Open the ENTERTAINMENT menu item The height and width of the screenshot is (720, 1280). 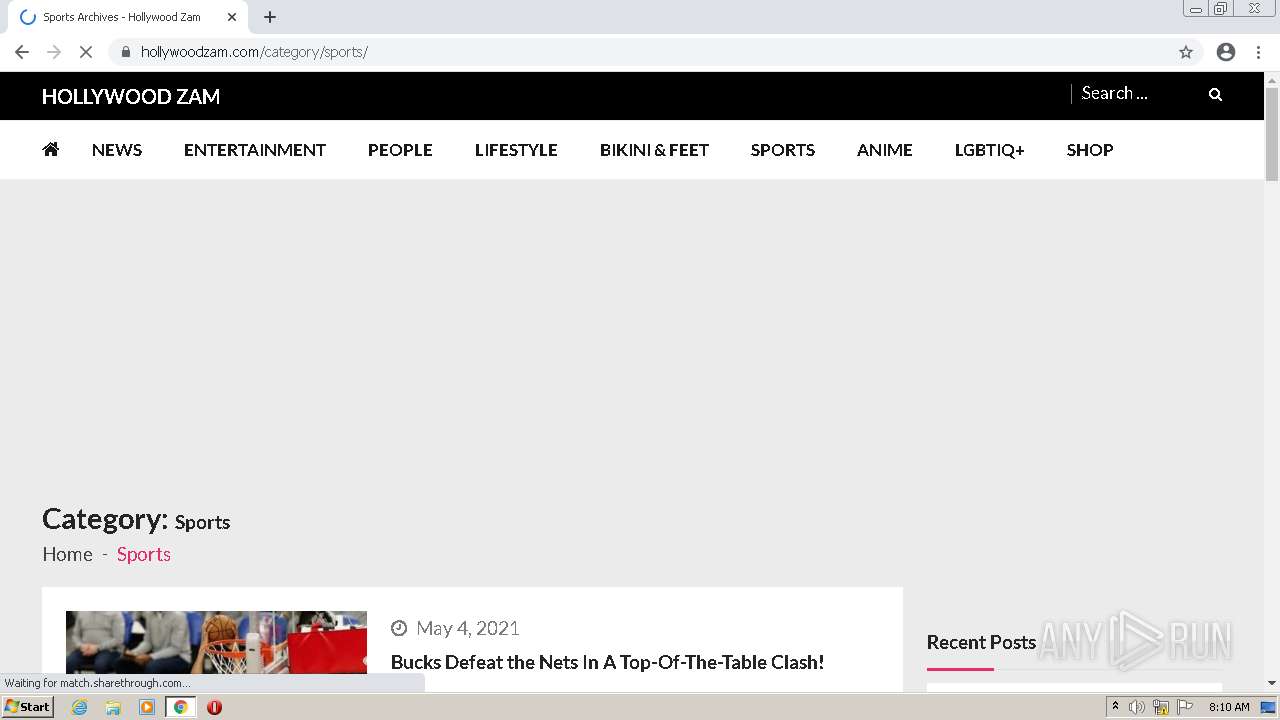[x=255, y=150]
